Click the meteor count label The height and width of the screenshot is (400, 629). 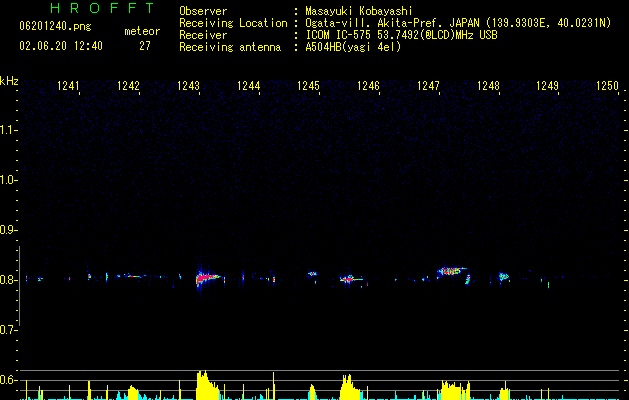pyautogui.click(x=142, y=31)
